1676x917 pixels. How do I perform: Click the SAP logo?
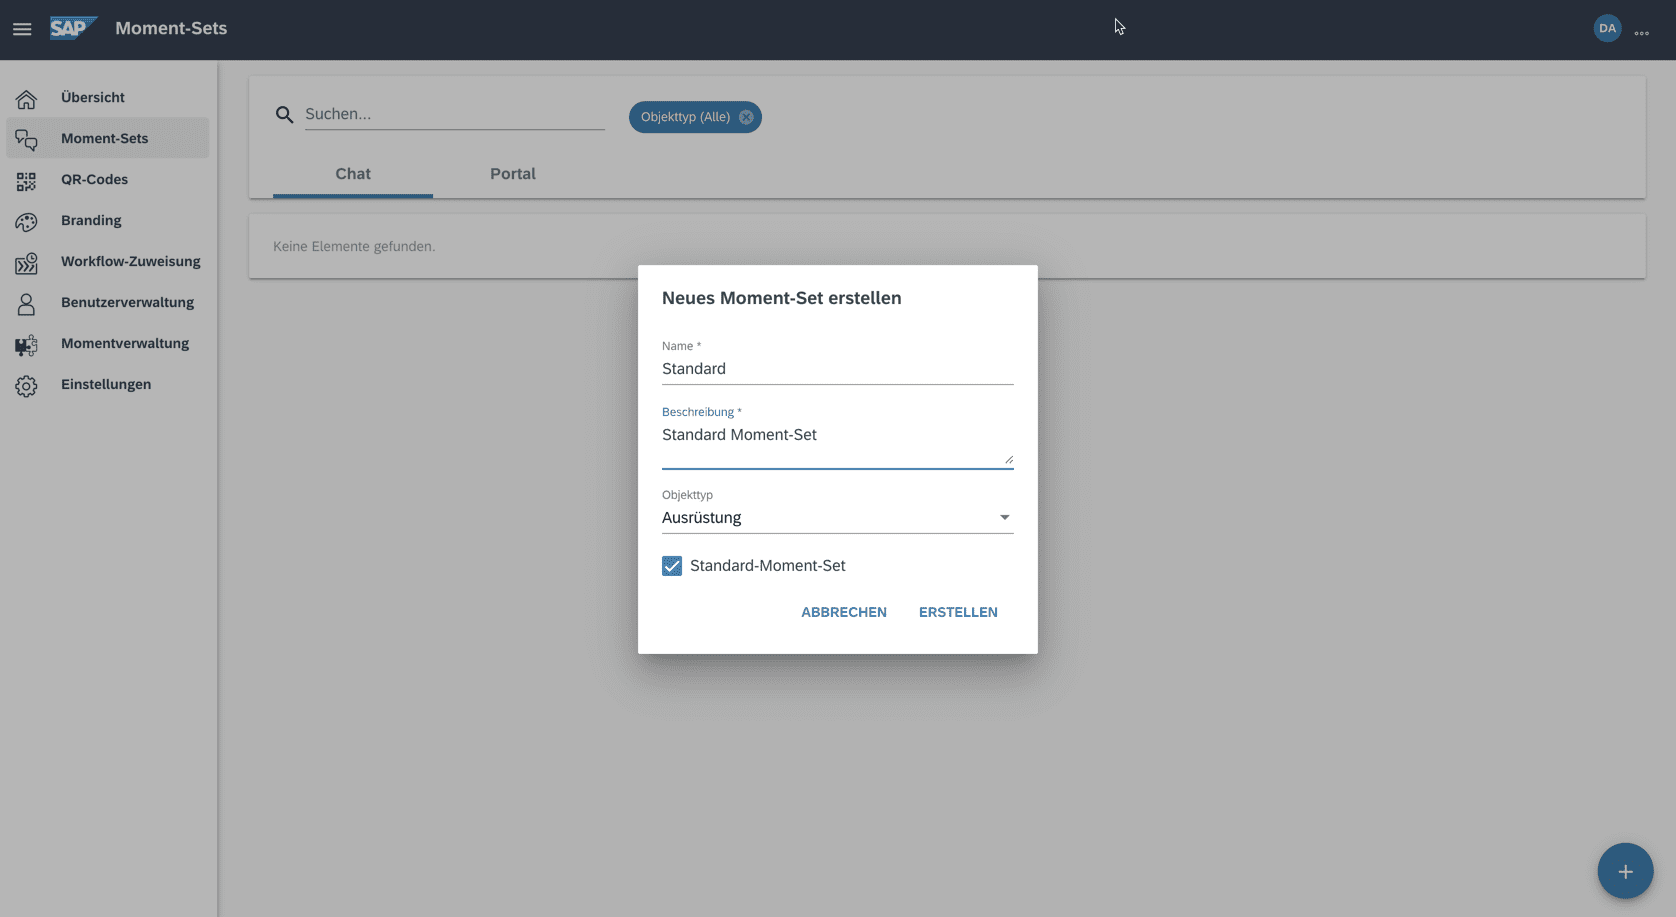pos(73,28)
